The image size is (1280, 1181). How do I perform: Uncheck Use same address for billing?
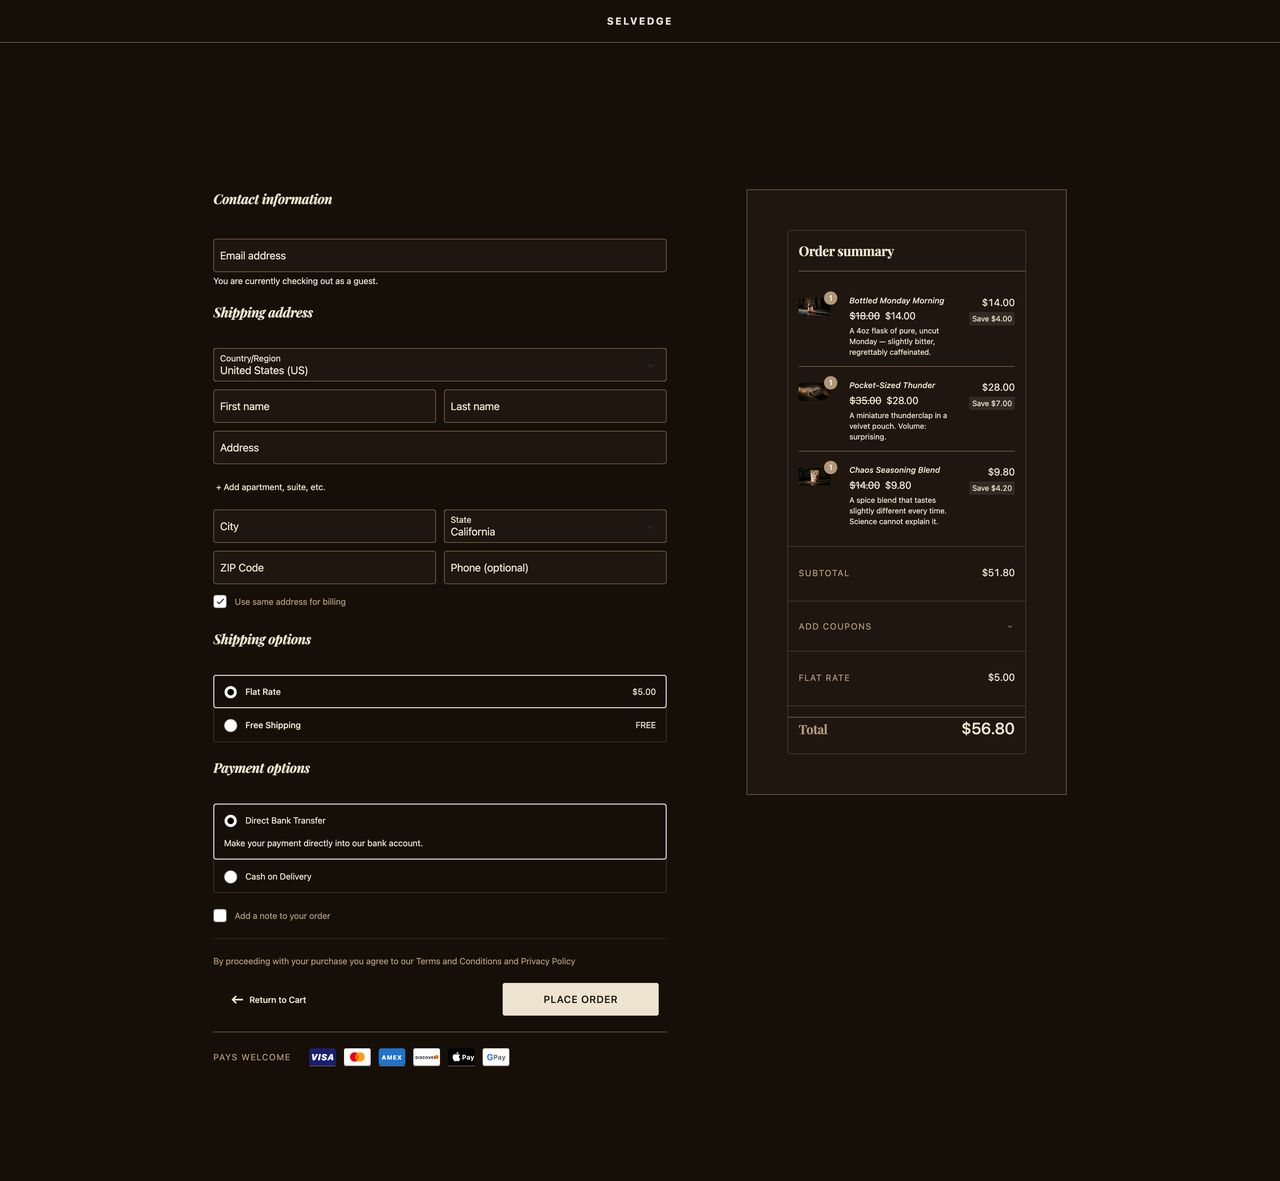(220, 602)
